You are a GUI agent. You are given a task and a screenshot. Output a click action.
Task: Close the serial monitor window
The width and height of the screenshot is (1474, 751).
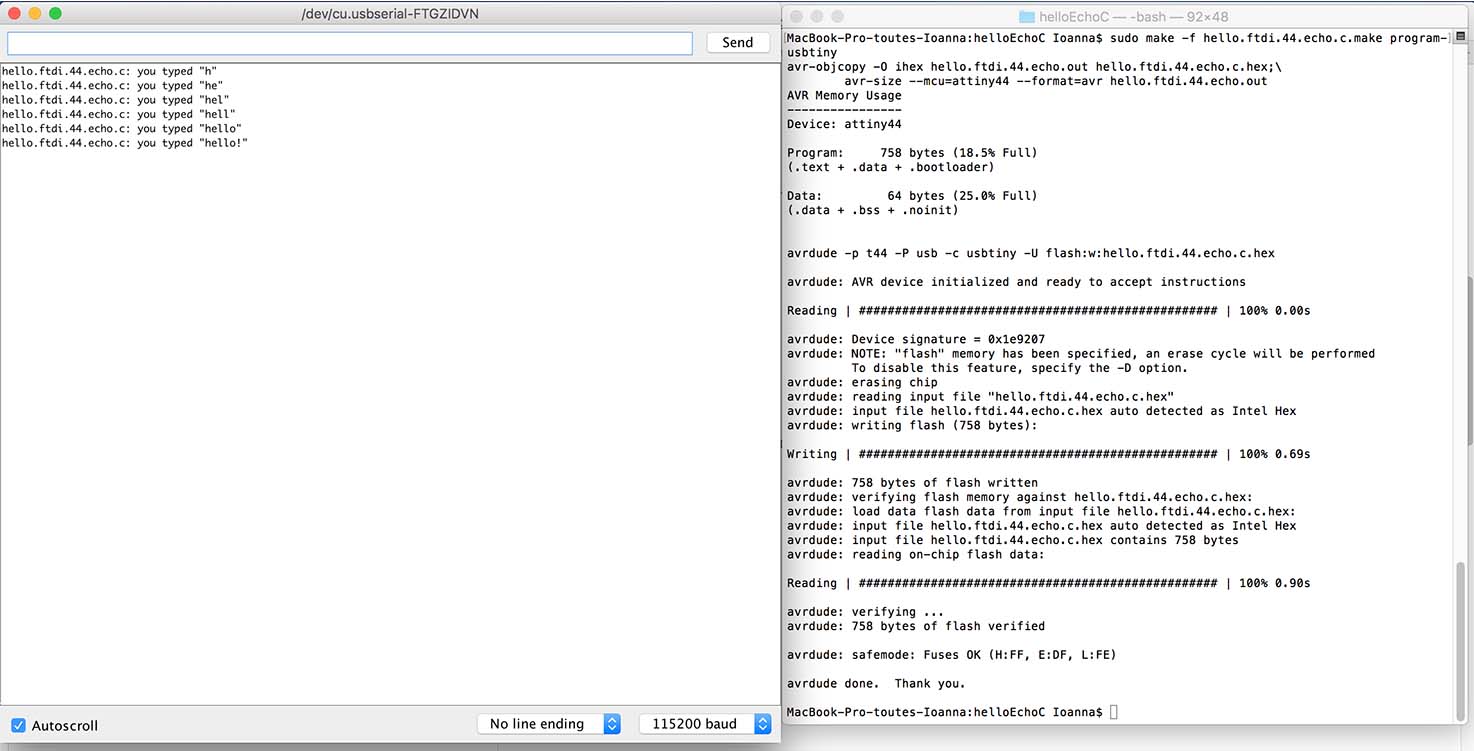point(14,14)
